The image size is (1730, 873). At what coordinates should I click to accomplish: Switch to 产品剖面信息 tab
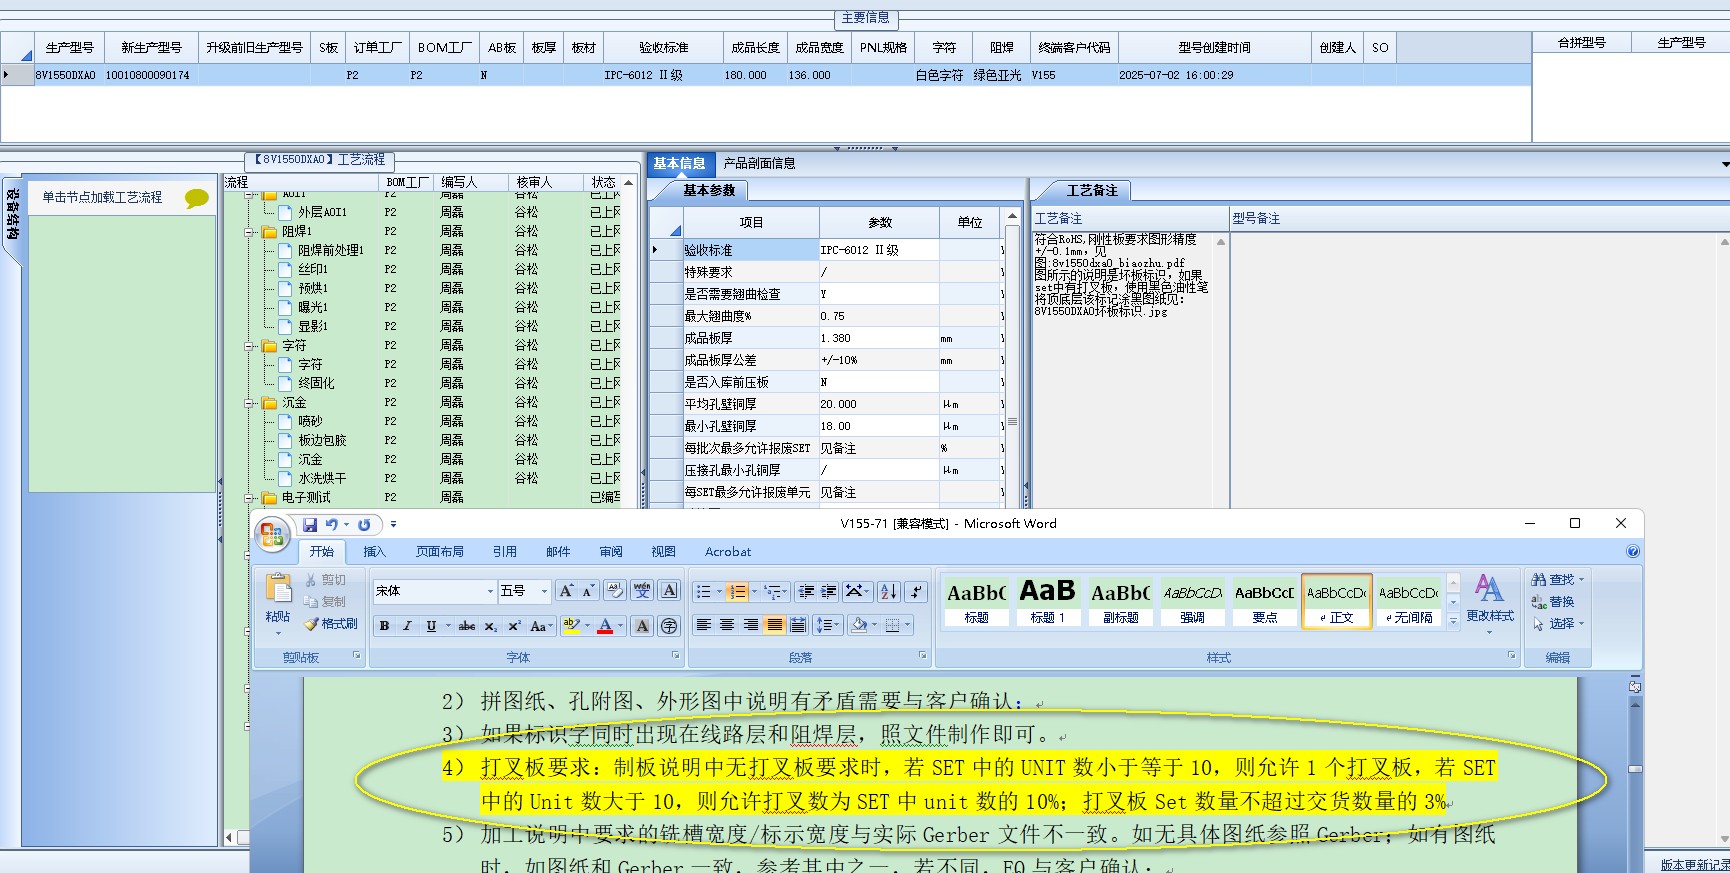coord(760,163)
